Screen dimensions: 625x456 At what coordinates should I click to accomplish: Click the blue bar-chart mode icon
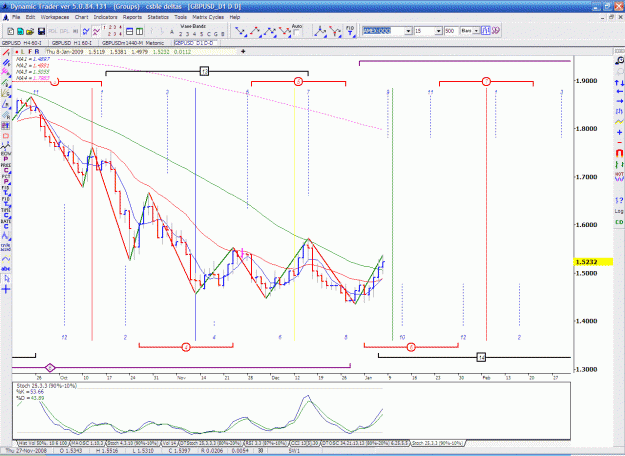click(485, 31)
